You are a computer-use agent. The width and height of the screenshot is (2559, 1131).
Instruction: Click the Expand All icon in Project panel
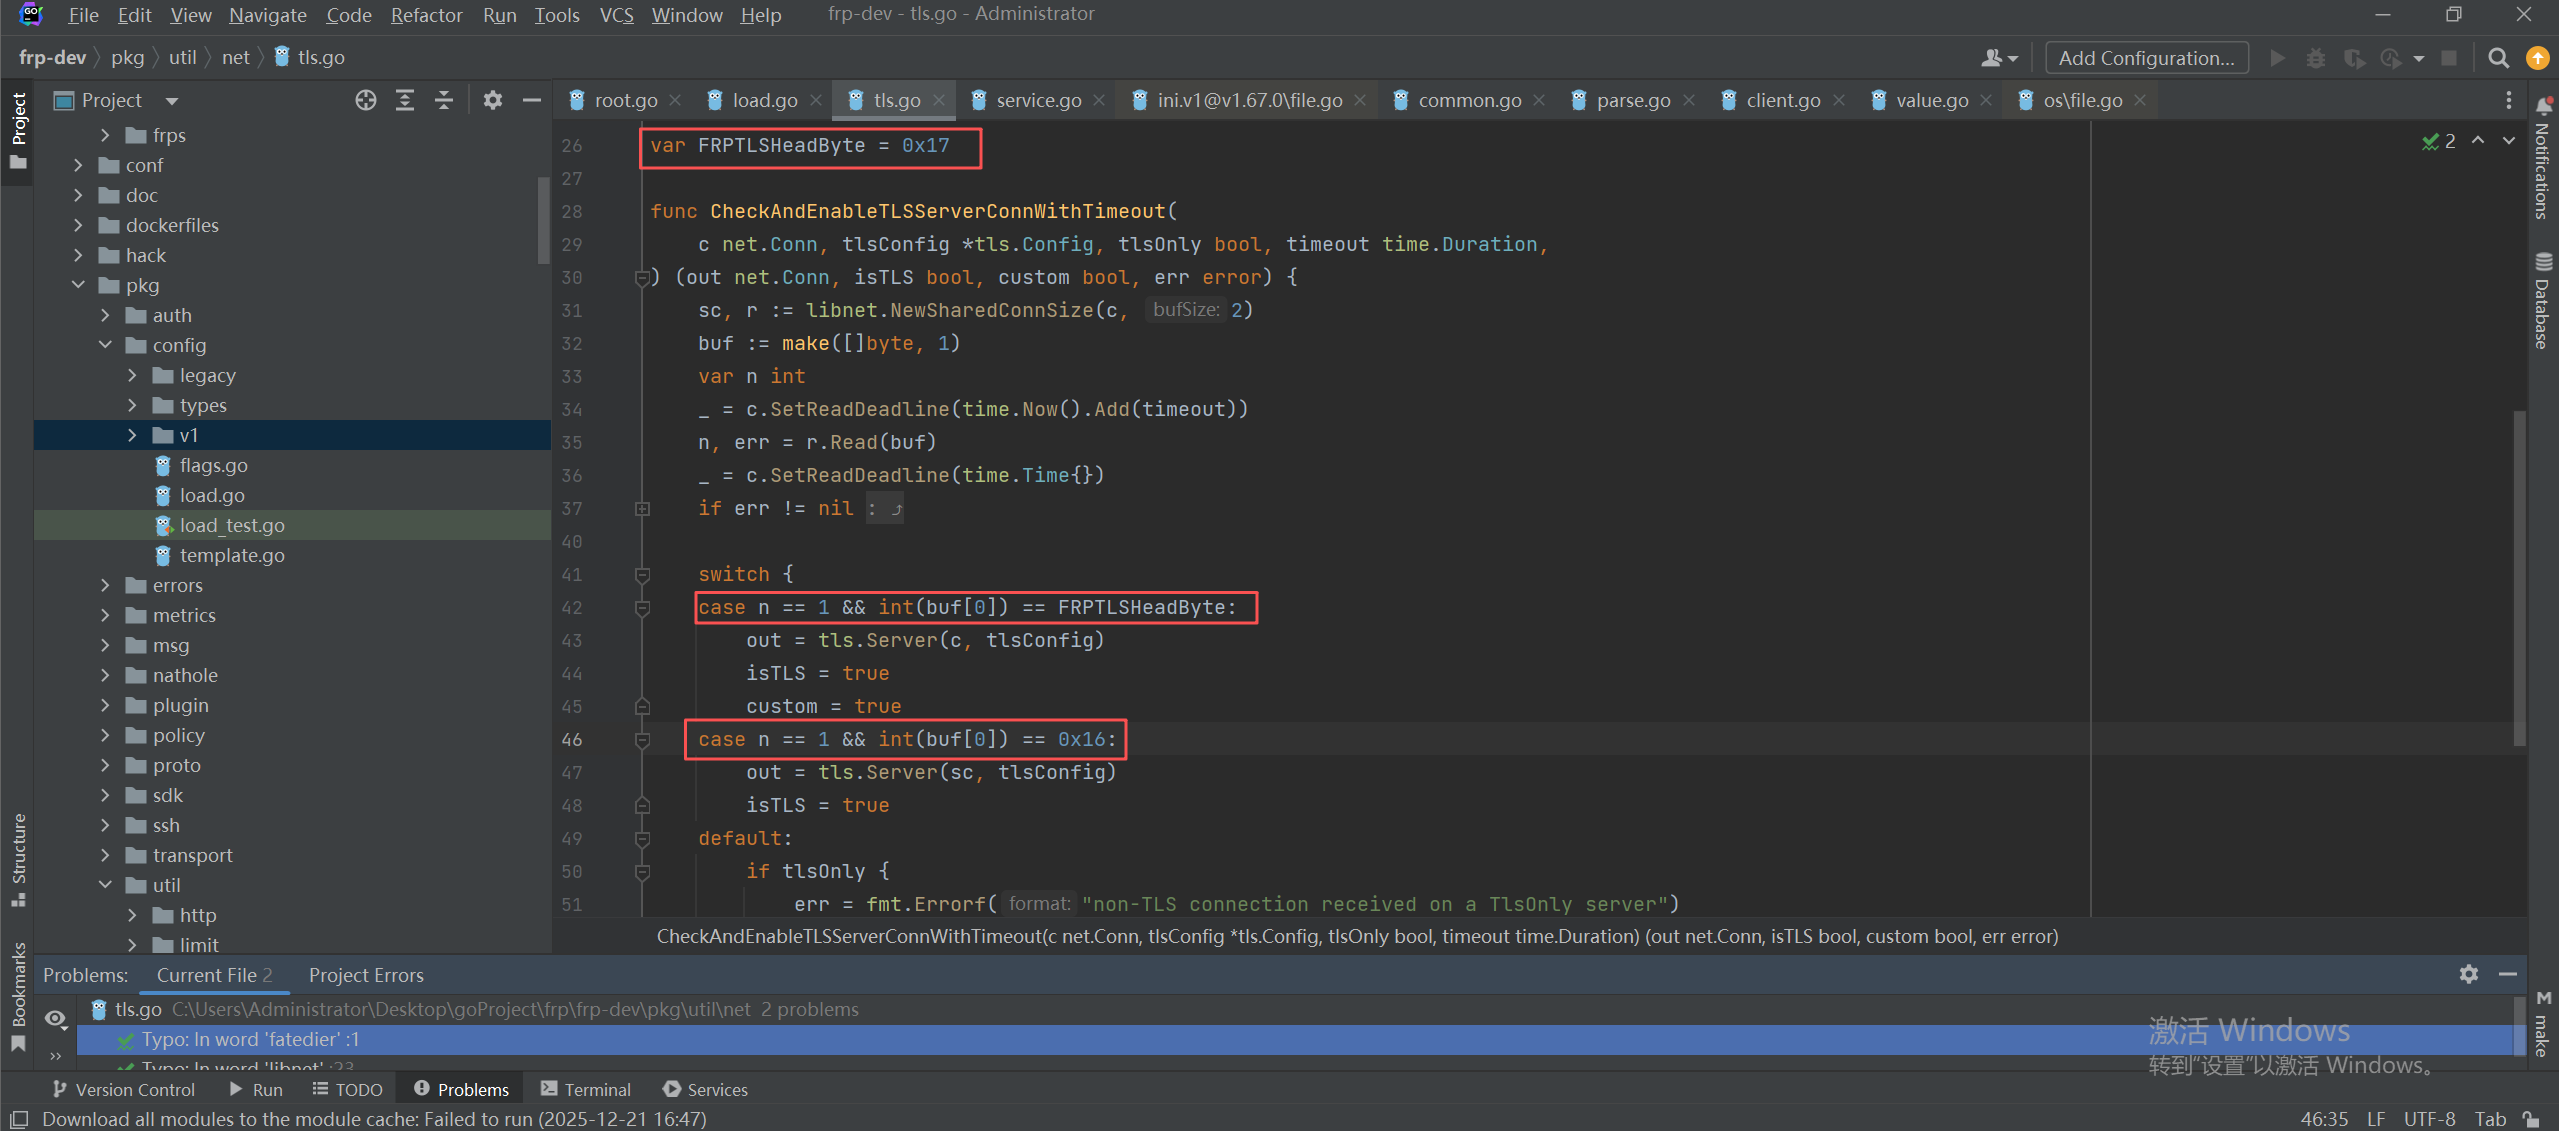405,100
